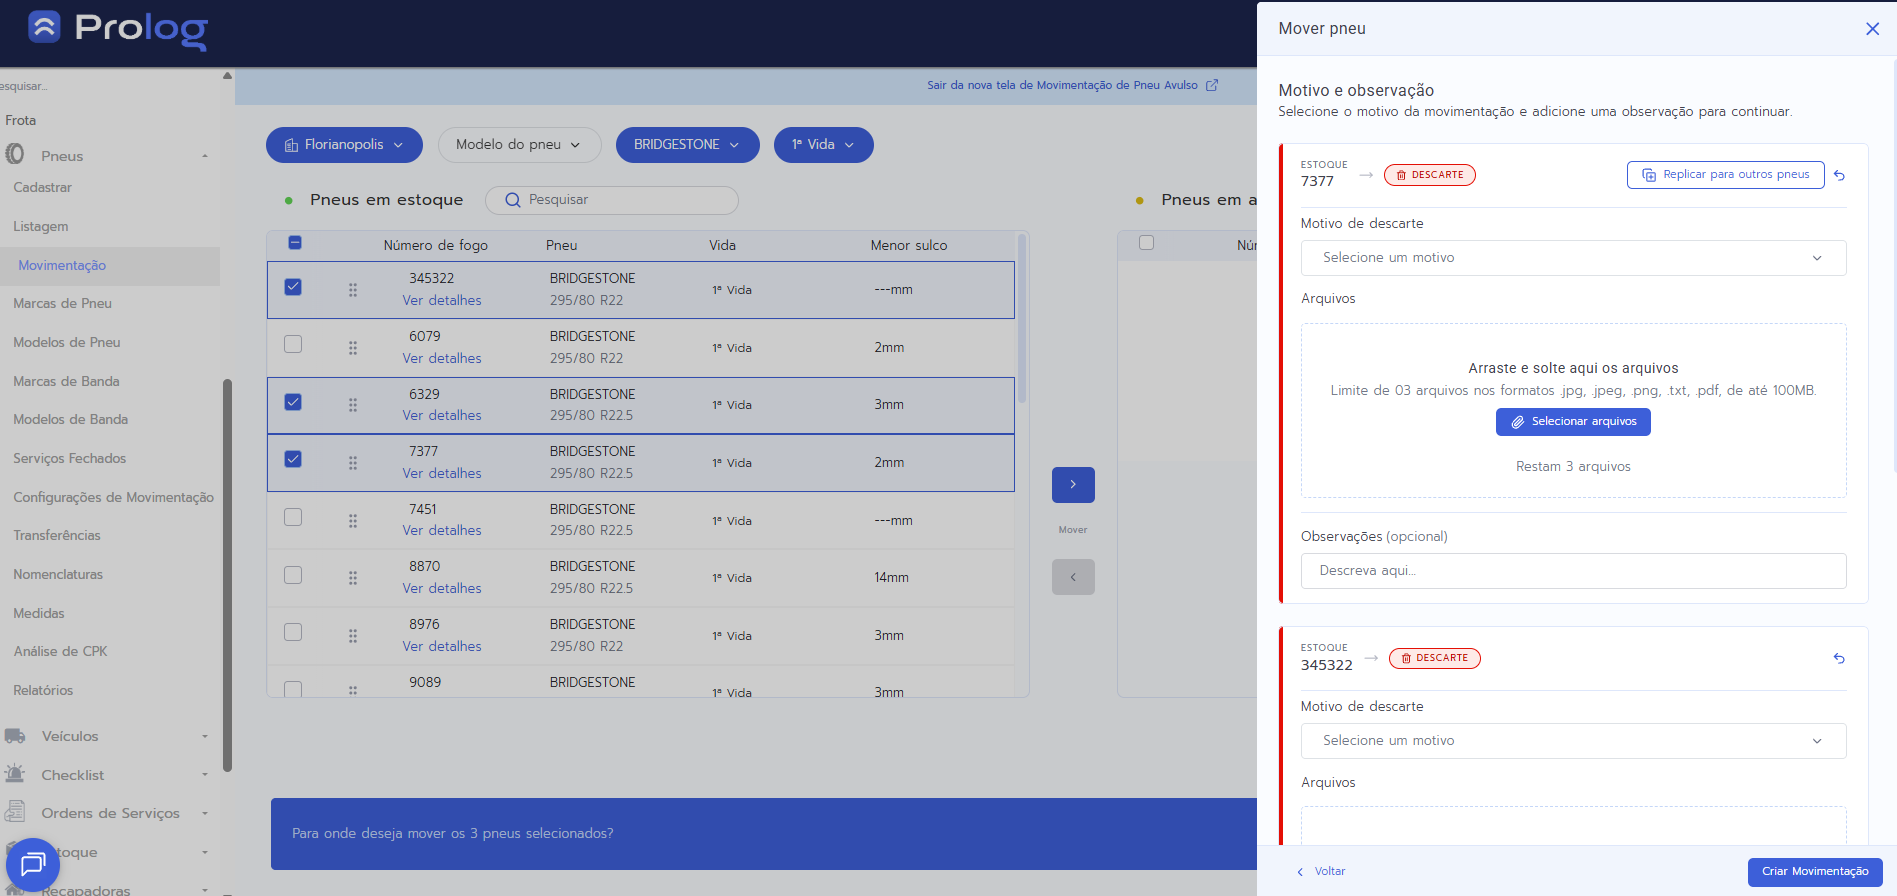Open the BRIDGESTONE brand filter dropdown
Image resolution: width=1897 pixels, height=896 pixels.
[687, 145]
